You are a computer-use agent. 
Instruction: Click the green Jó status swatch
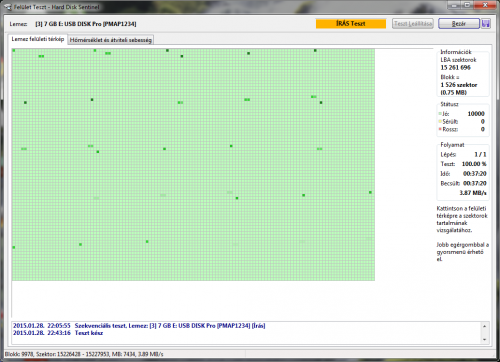pyautogui.click(x=440, y=114)
